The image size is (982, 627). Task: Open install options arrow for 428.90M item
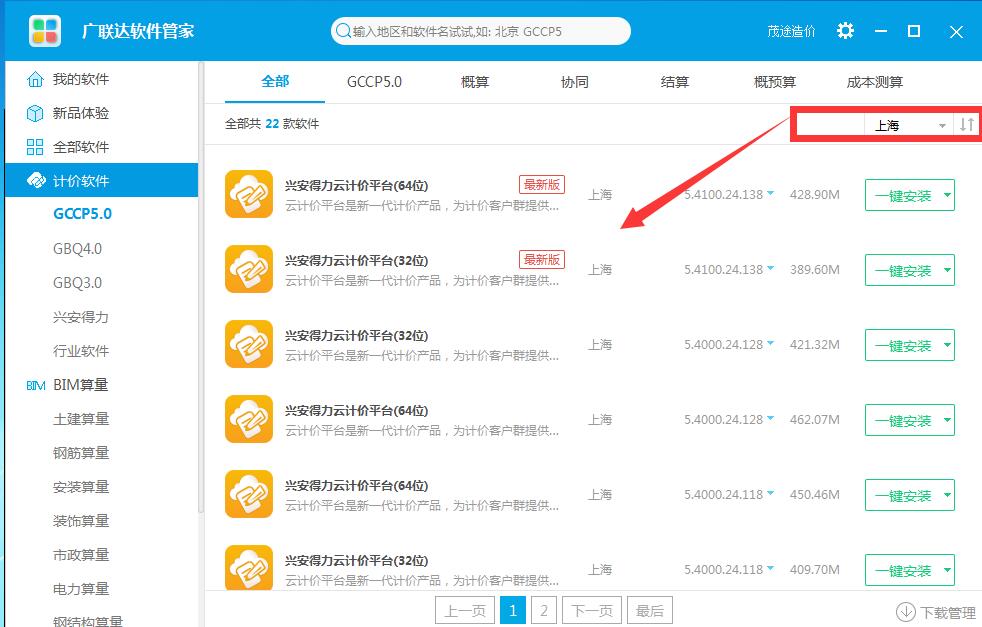tap(947, 195)
